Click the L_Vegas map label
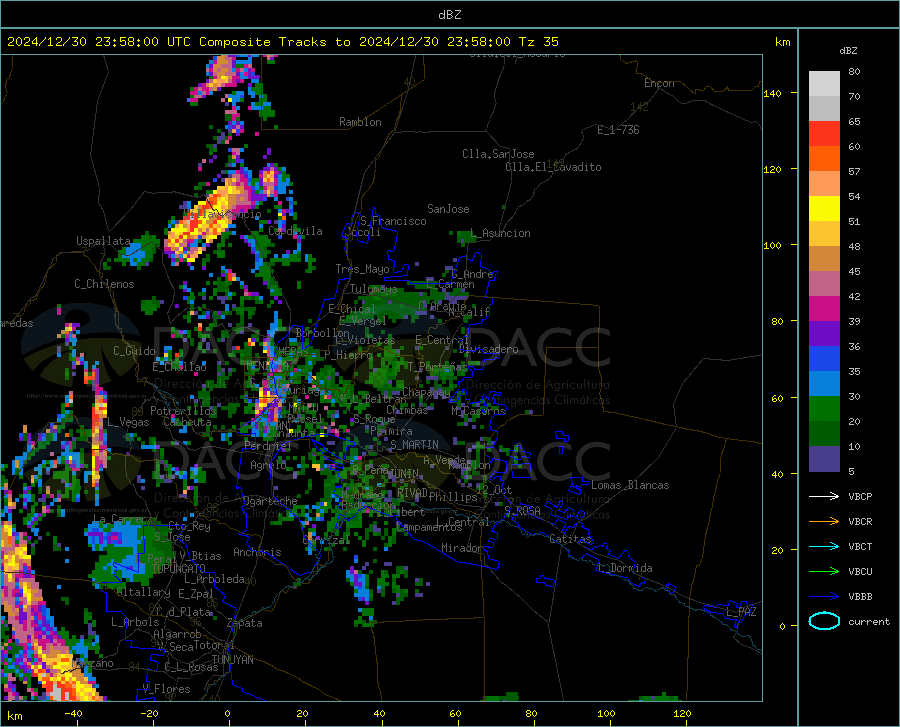Viewport: 900px width, 727px height. pos(128,422)
